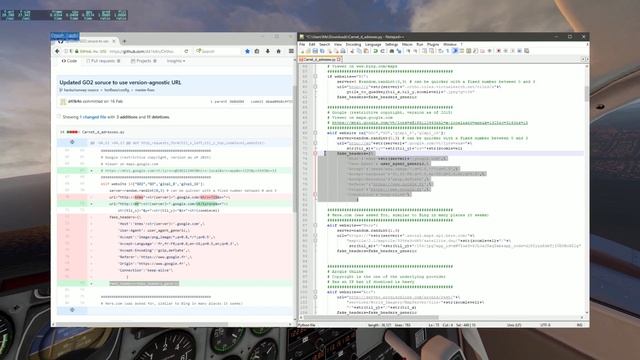Open the Firefox downloads arrow icon
The width and height of the screenshot is (640, 360).
pos(268,51)
